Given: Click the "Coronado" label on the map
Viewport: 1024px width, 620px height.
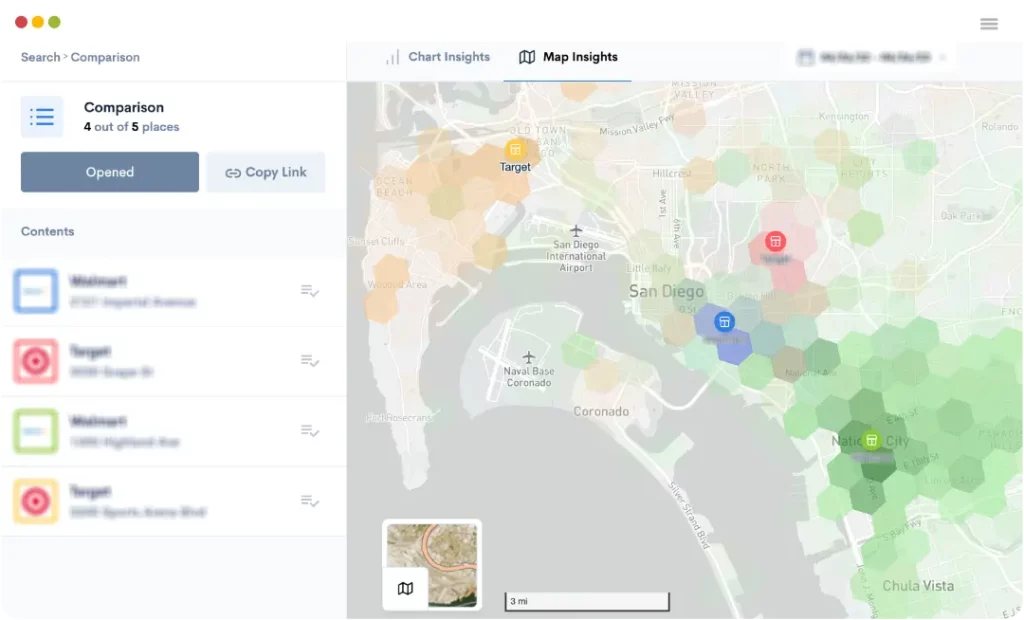Looking at the screenshot, I should (601, 412).
